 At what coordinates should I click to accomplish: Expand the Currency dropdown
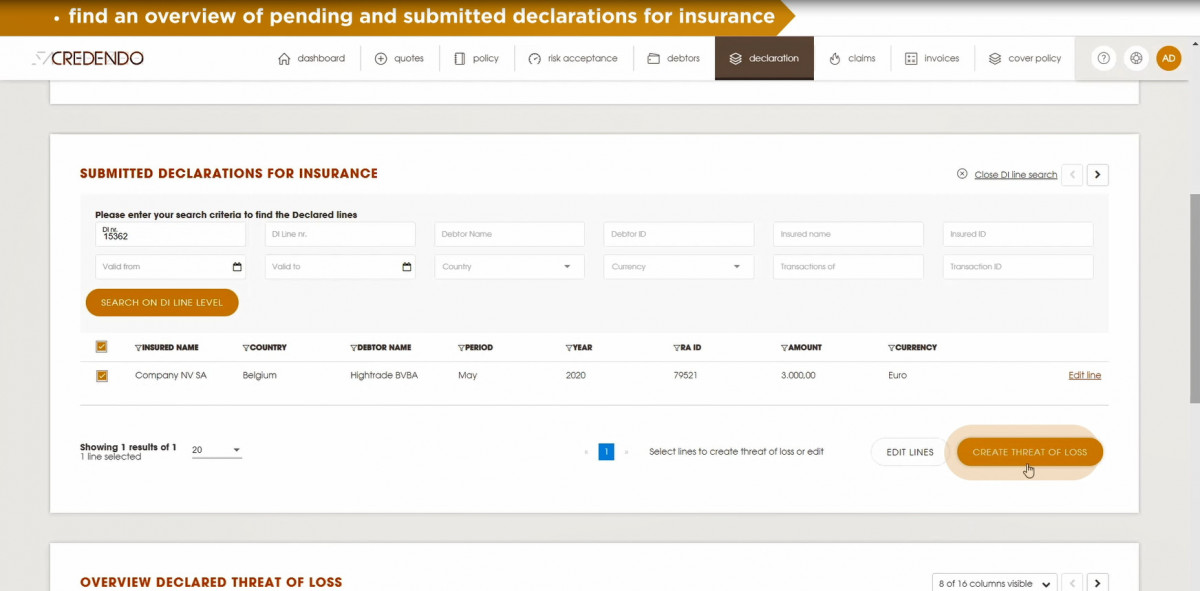tap(679, 267)
